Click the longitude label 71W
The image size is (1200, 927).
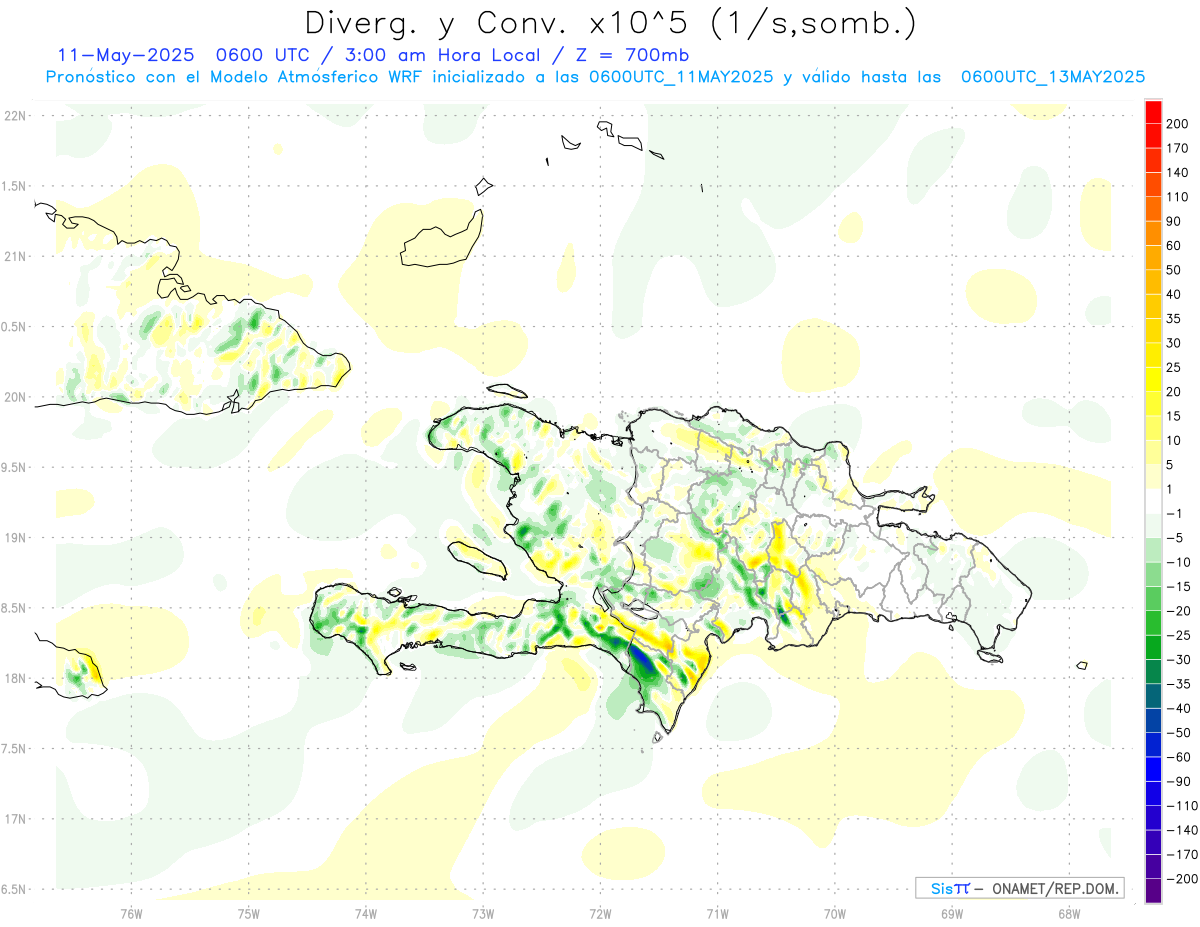tap(718, 913)
